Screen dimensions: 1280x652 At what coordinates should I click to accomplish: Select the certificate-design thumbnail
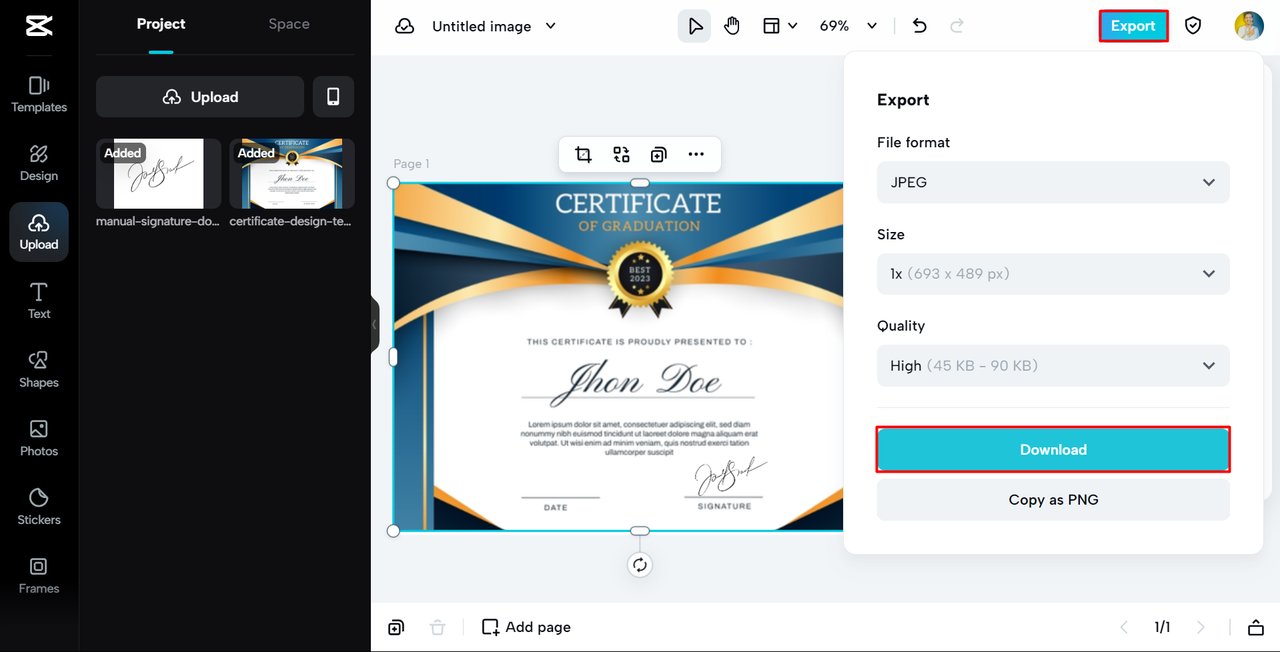click(x=292, y=174)
